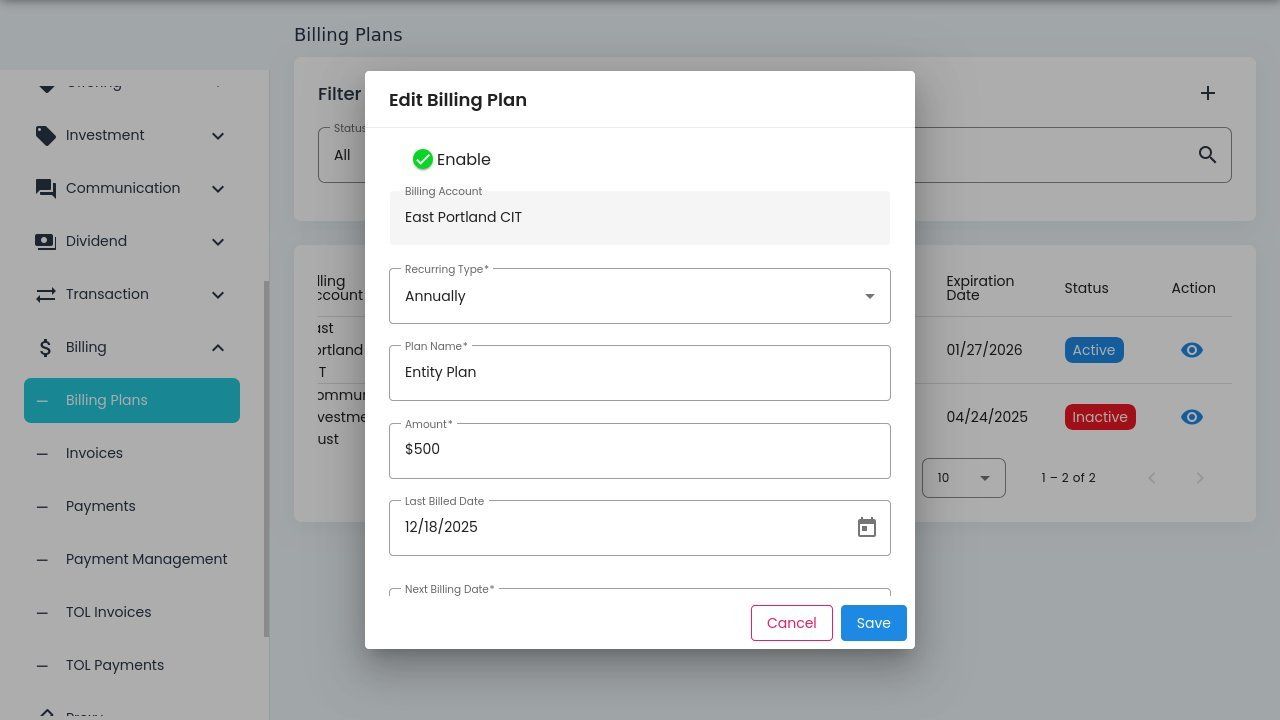
Task: Click the search magnifier icon in filter
Action: click(1208, 155)
